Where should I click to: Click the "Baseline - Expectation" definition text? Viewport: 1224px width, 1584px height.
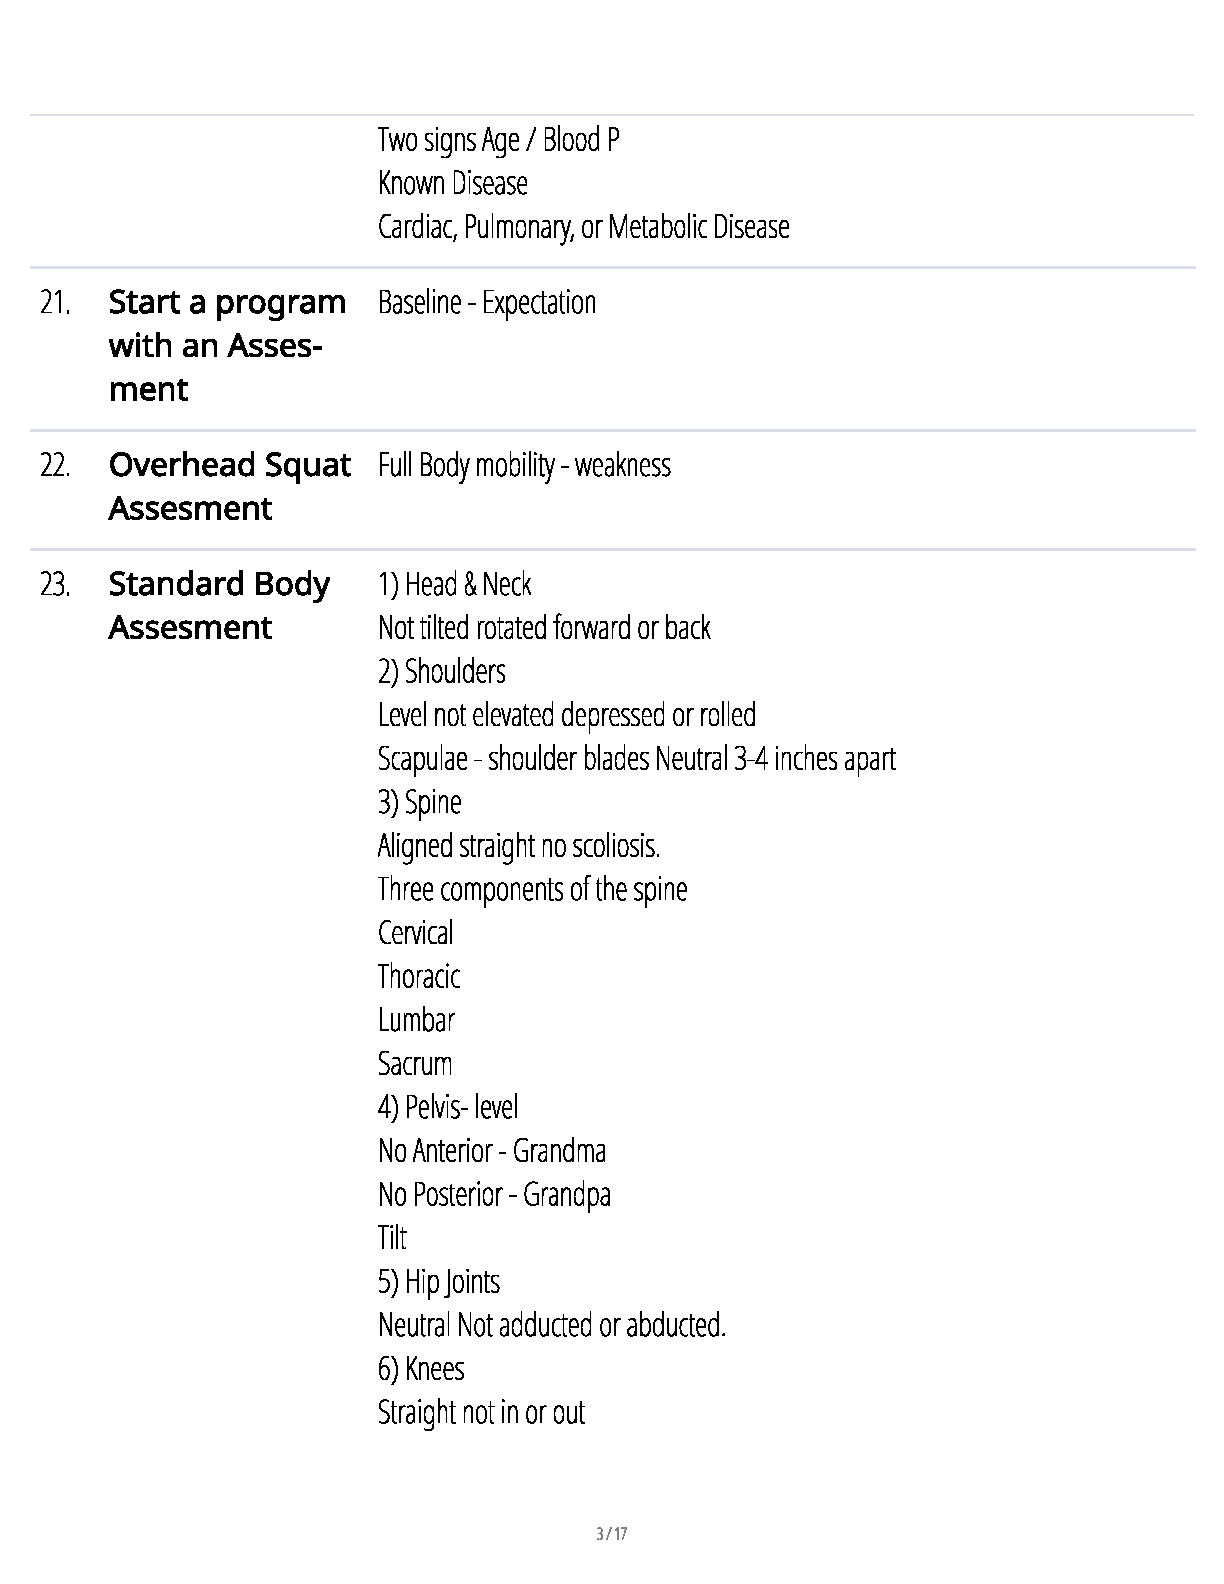click(486, 302)
